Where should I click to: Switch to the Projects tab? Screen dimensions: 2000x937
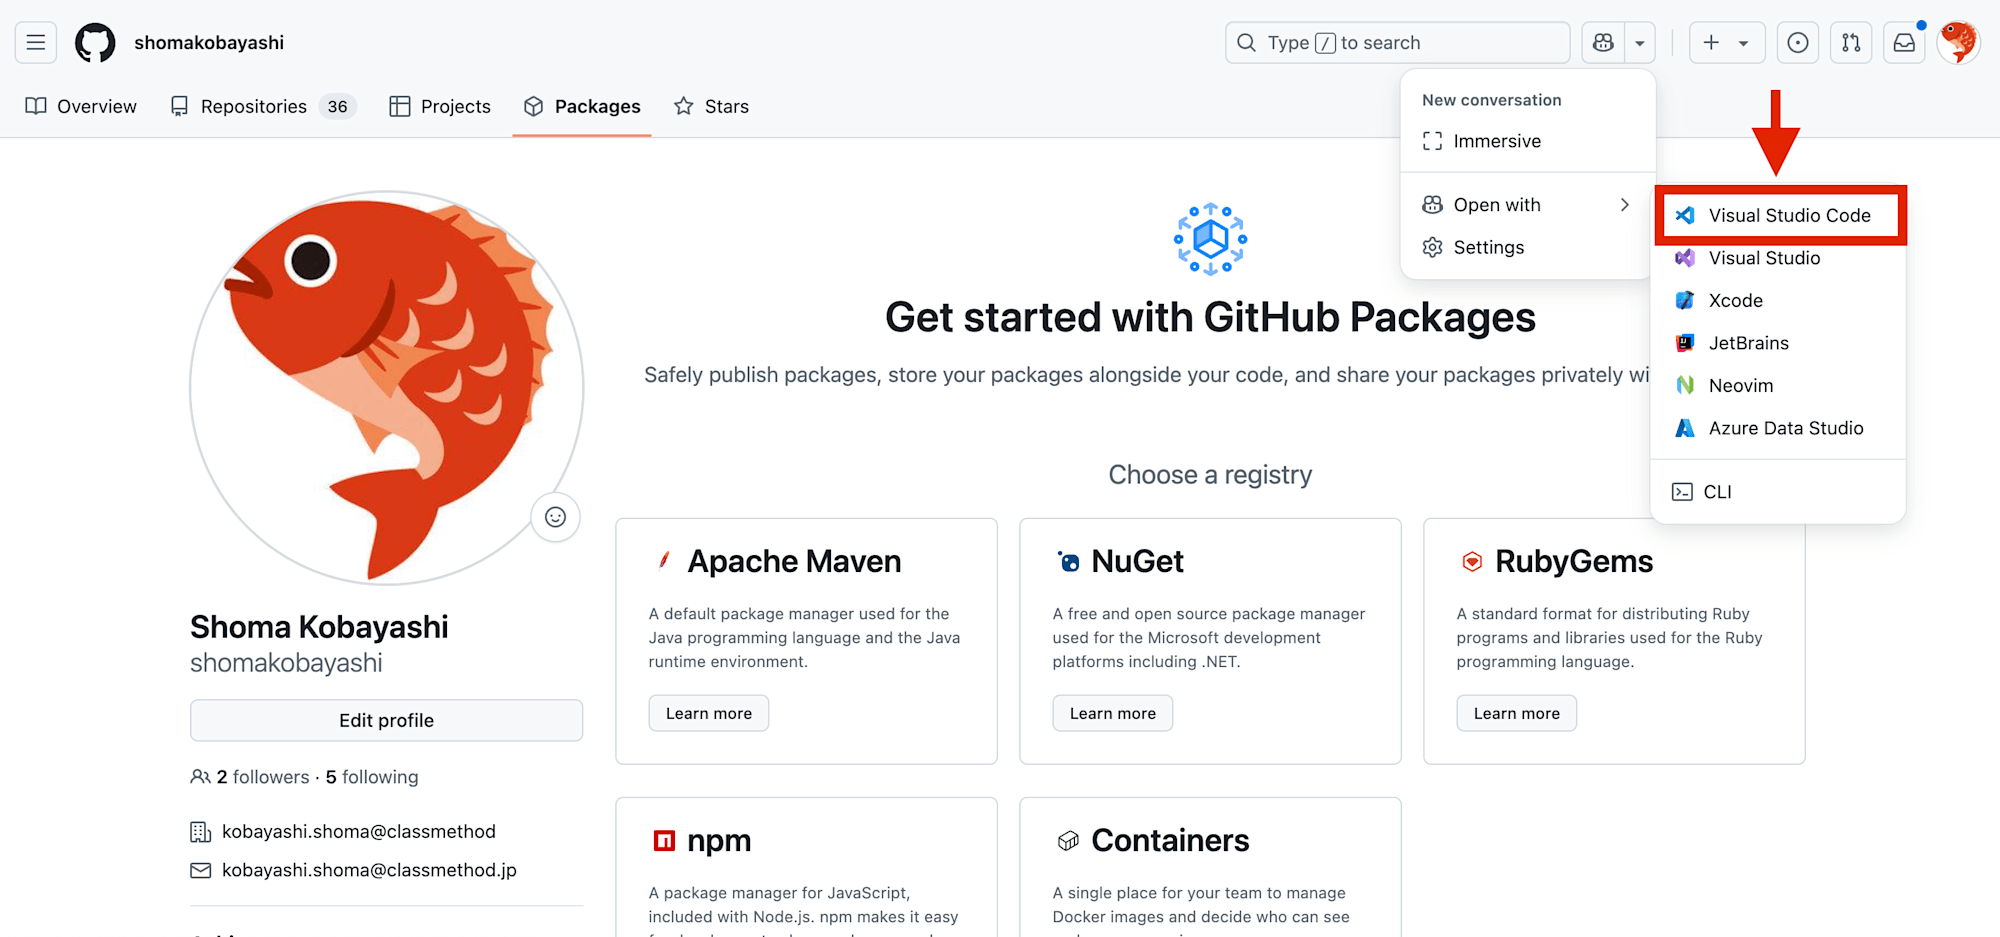(440, 106)
